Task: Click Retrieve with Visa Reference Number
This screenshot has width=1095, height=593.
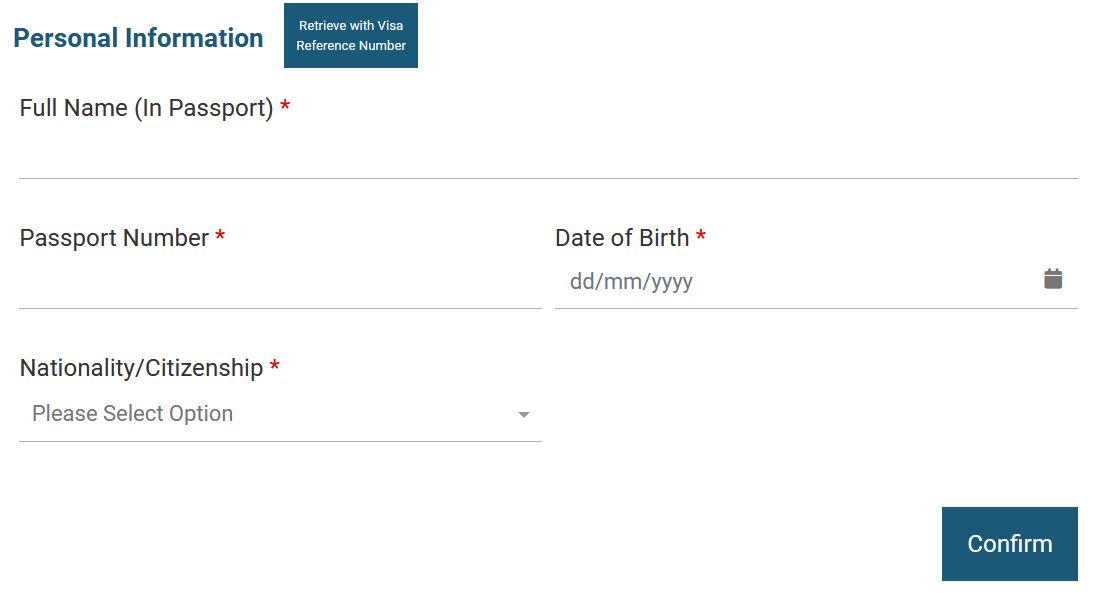Action: (351, 35)
